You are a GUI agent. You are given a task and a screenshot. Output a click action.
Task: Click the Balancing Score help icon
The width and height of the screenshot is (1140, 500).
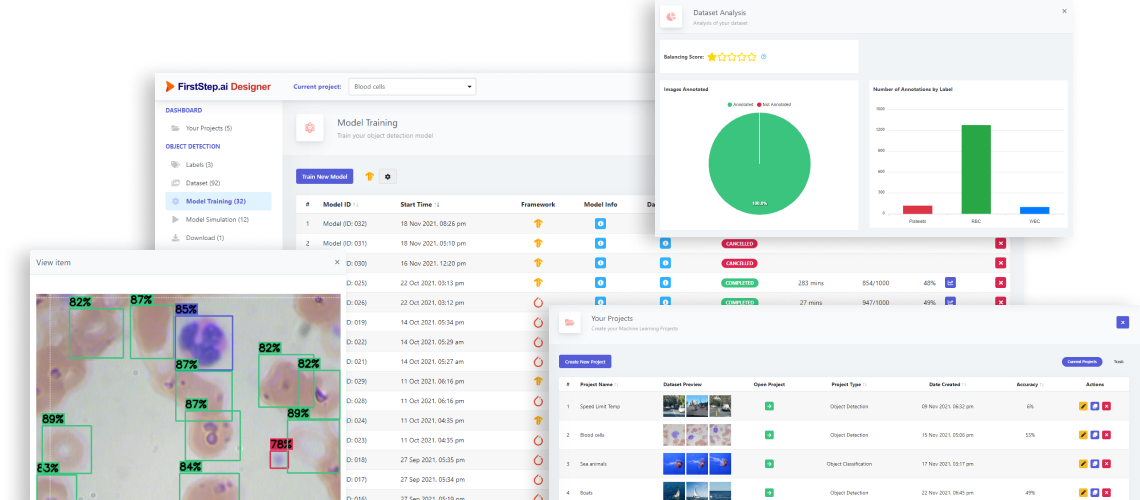(x=763, y=57)
